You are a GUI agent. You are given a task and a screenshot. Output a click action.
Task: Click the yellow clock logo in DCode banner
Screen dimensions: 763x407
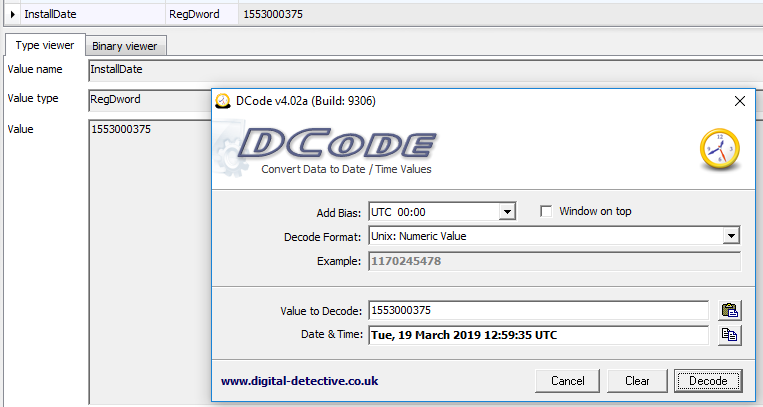pos(718,150)
